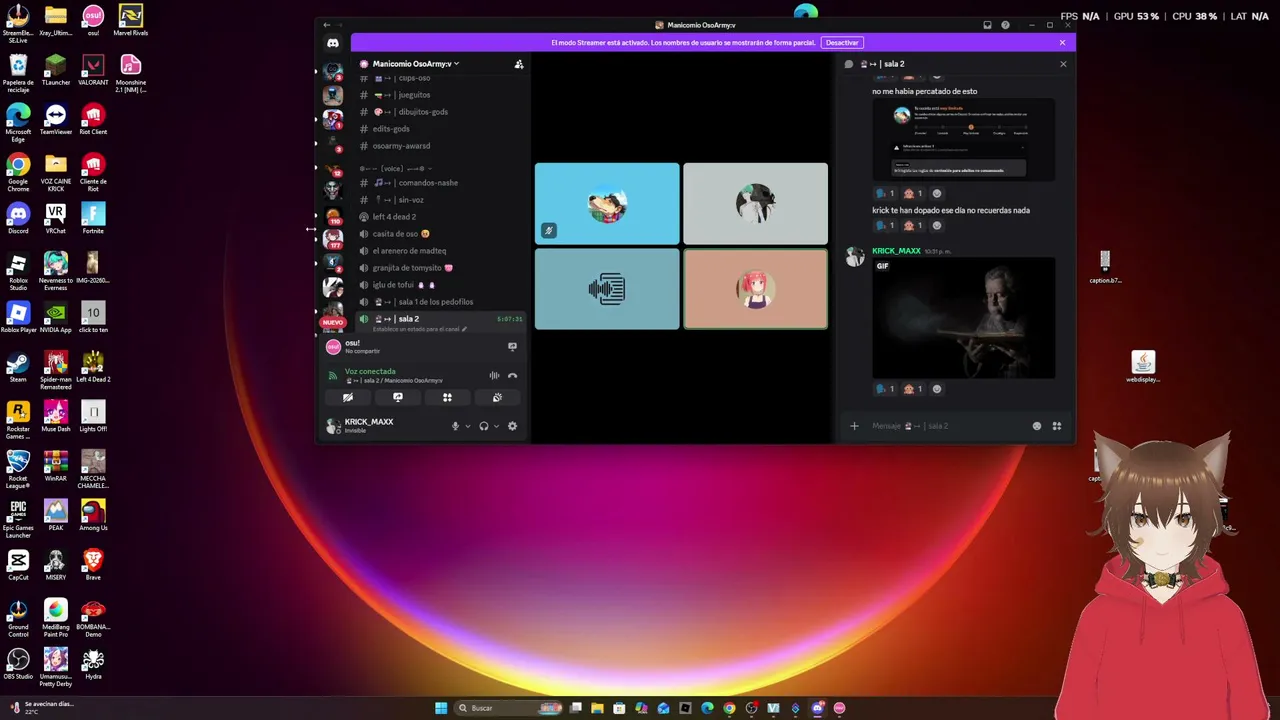
Task: Select the red-haired avatar participant tile
Action: 755,289
